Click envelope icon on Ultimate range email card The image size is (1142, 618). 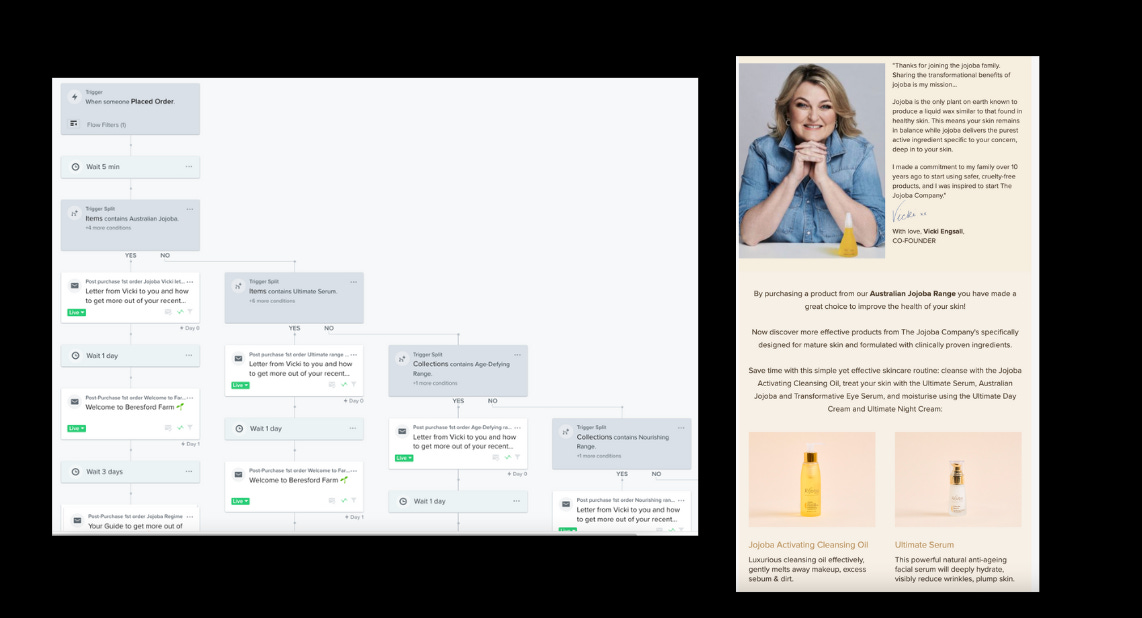tap(238, 358)
